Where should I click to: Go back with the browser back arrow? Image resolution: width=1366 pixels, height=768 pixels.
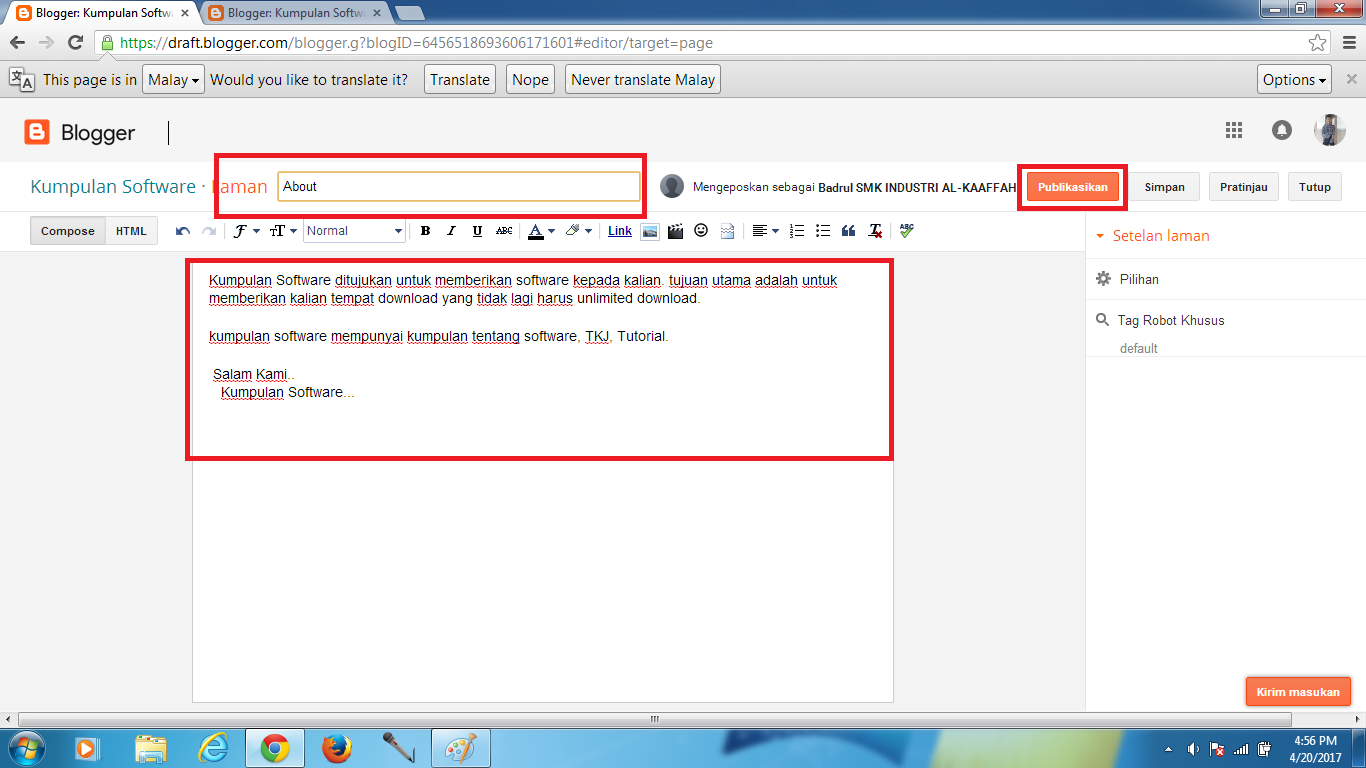pyautogui.click(x=17, y=43)
